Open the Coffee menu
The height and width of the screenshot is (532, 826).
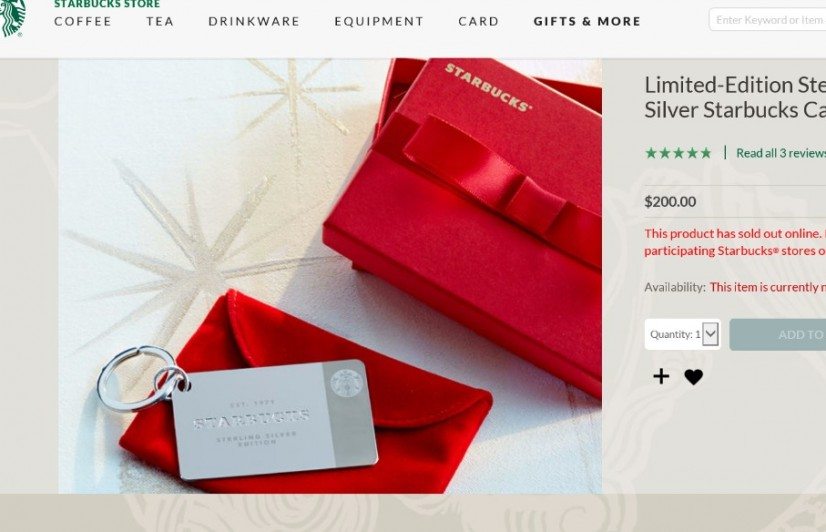pos(83,22)
